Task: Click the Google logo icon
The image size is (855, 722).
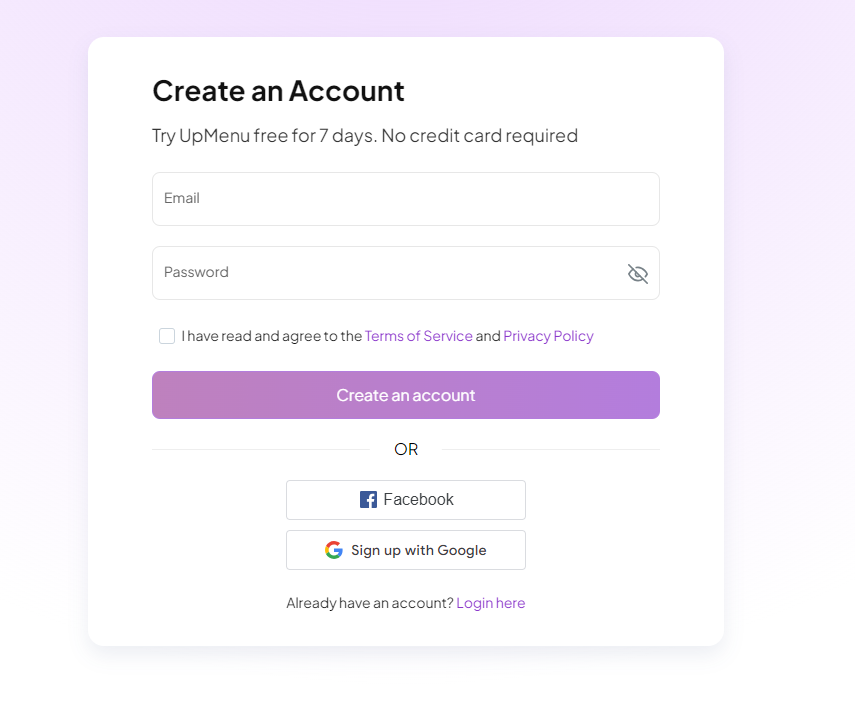Action: pyautogui.click(x=334, y=550)
